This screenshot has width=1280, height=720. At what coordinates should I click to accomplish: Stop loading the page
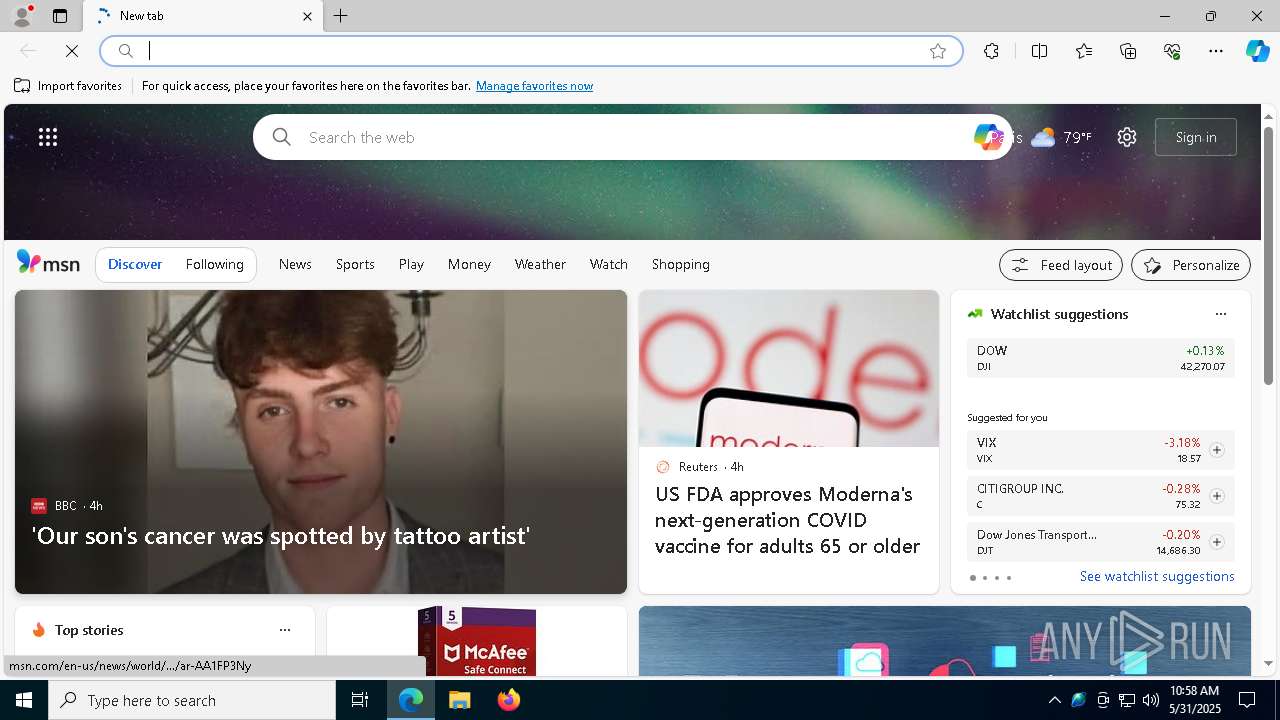tap(72, 51)
